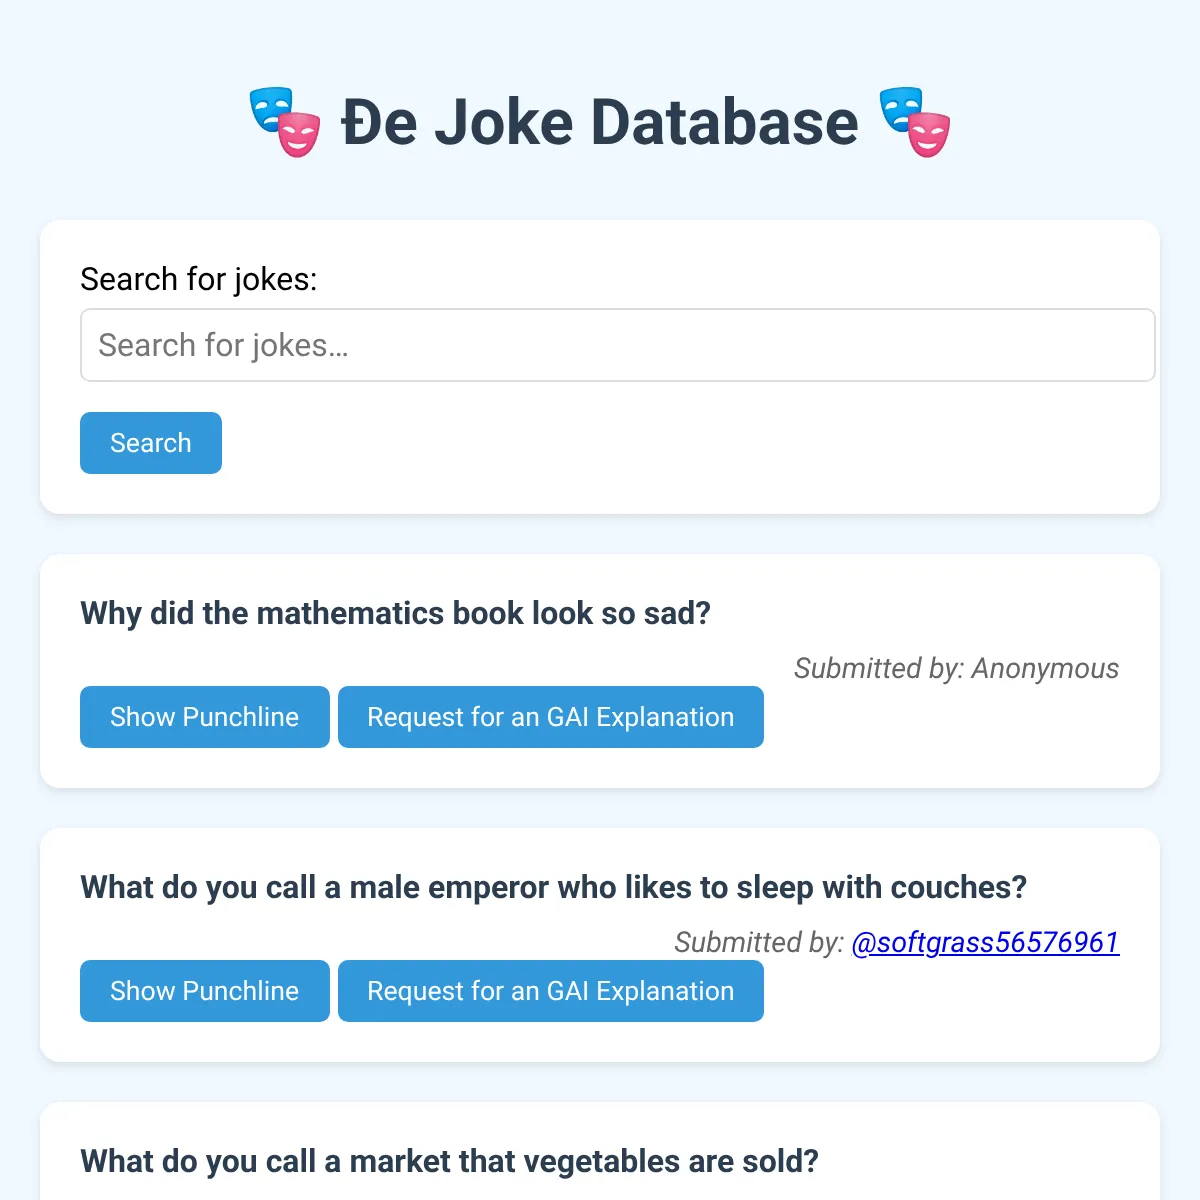
Task: Request GAI explanation for the emperor joke
Action: (x=551, y=991)
